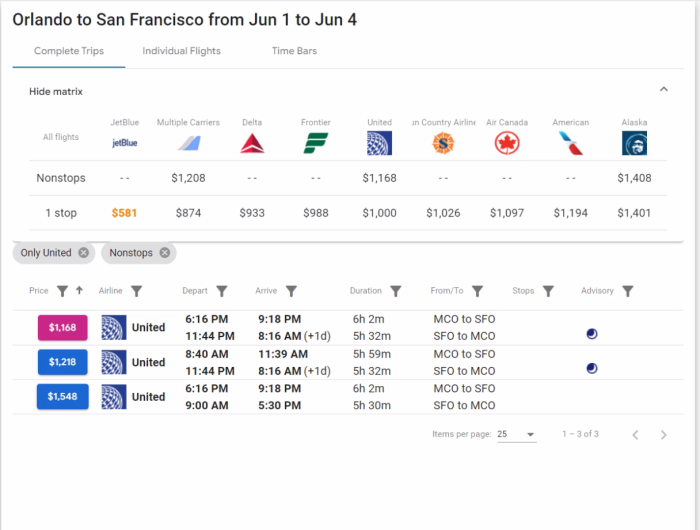Select JetBlue 1 stop fare $581

point(124,213)
